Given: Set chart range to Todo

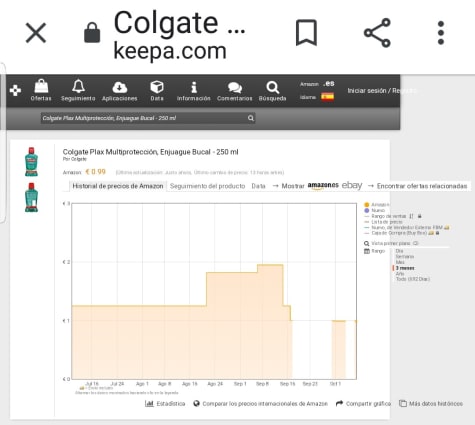Looking at the screenshot, I should 413,279.
